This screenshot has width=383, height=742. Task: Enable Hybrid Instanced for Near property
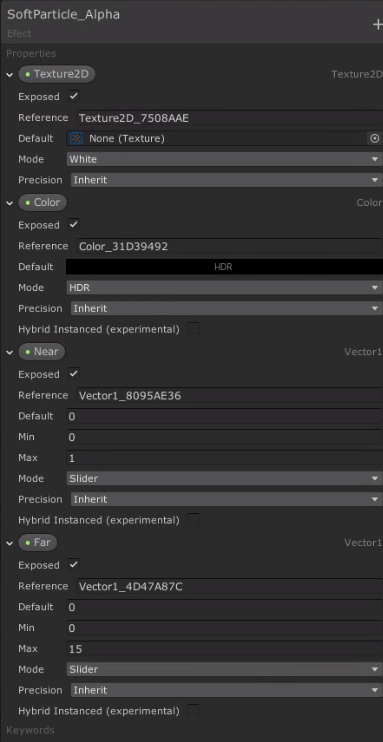[x=193, y=520]
